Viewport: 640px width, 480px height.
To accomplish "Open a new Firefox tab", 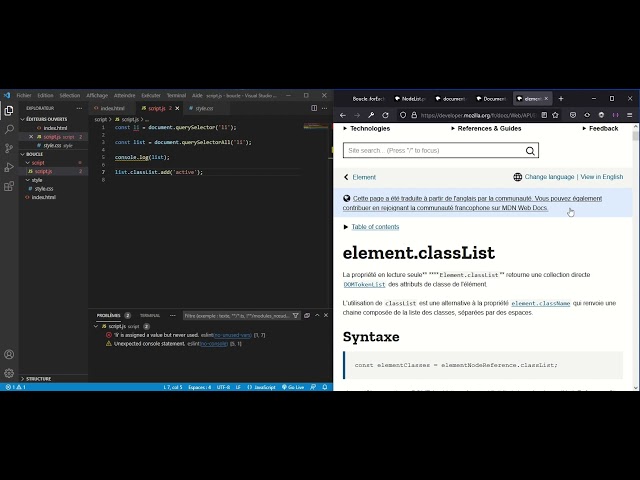I will coord(561,99).
